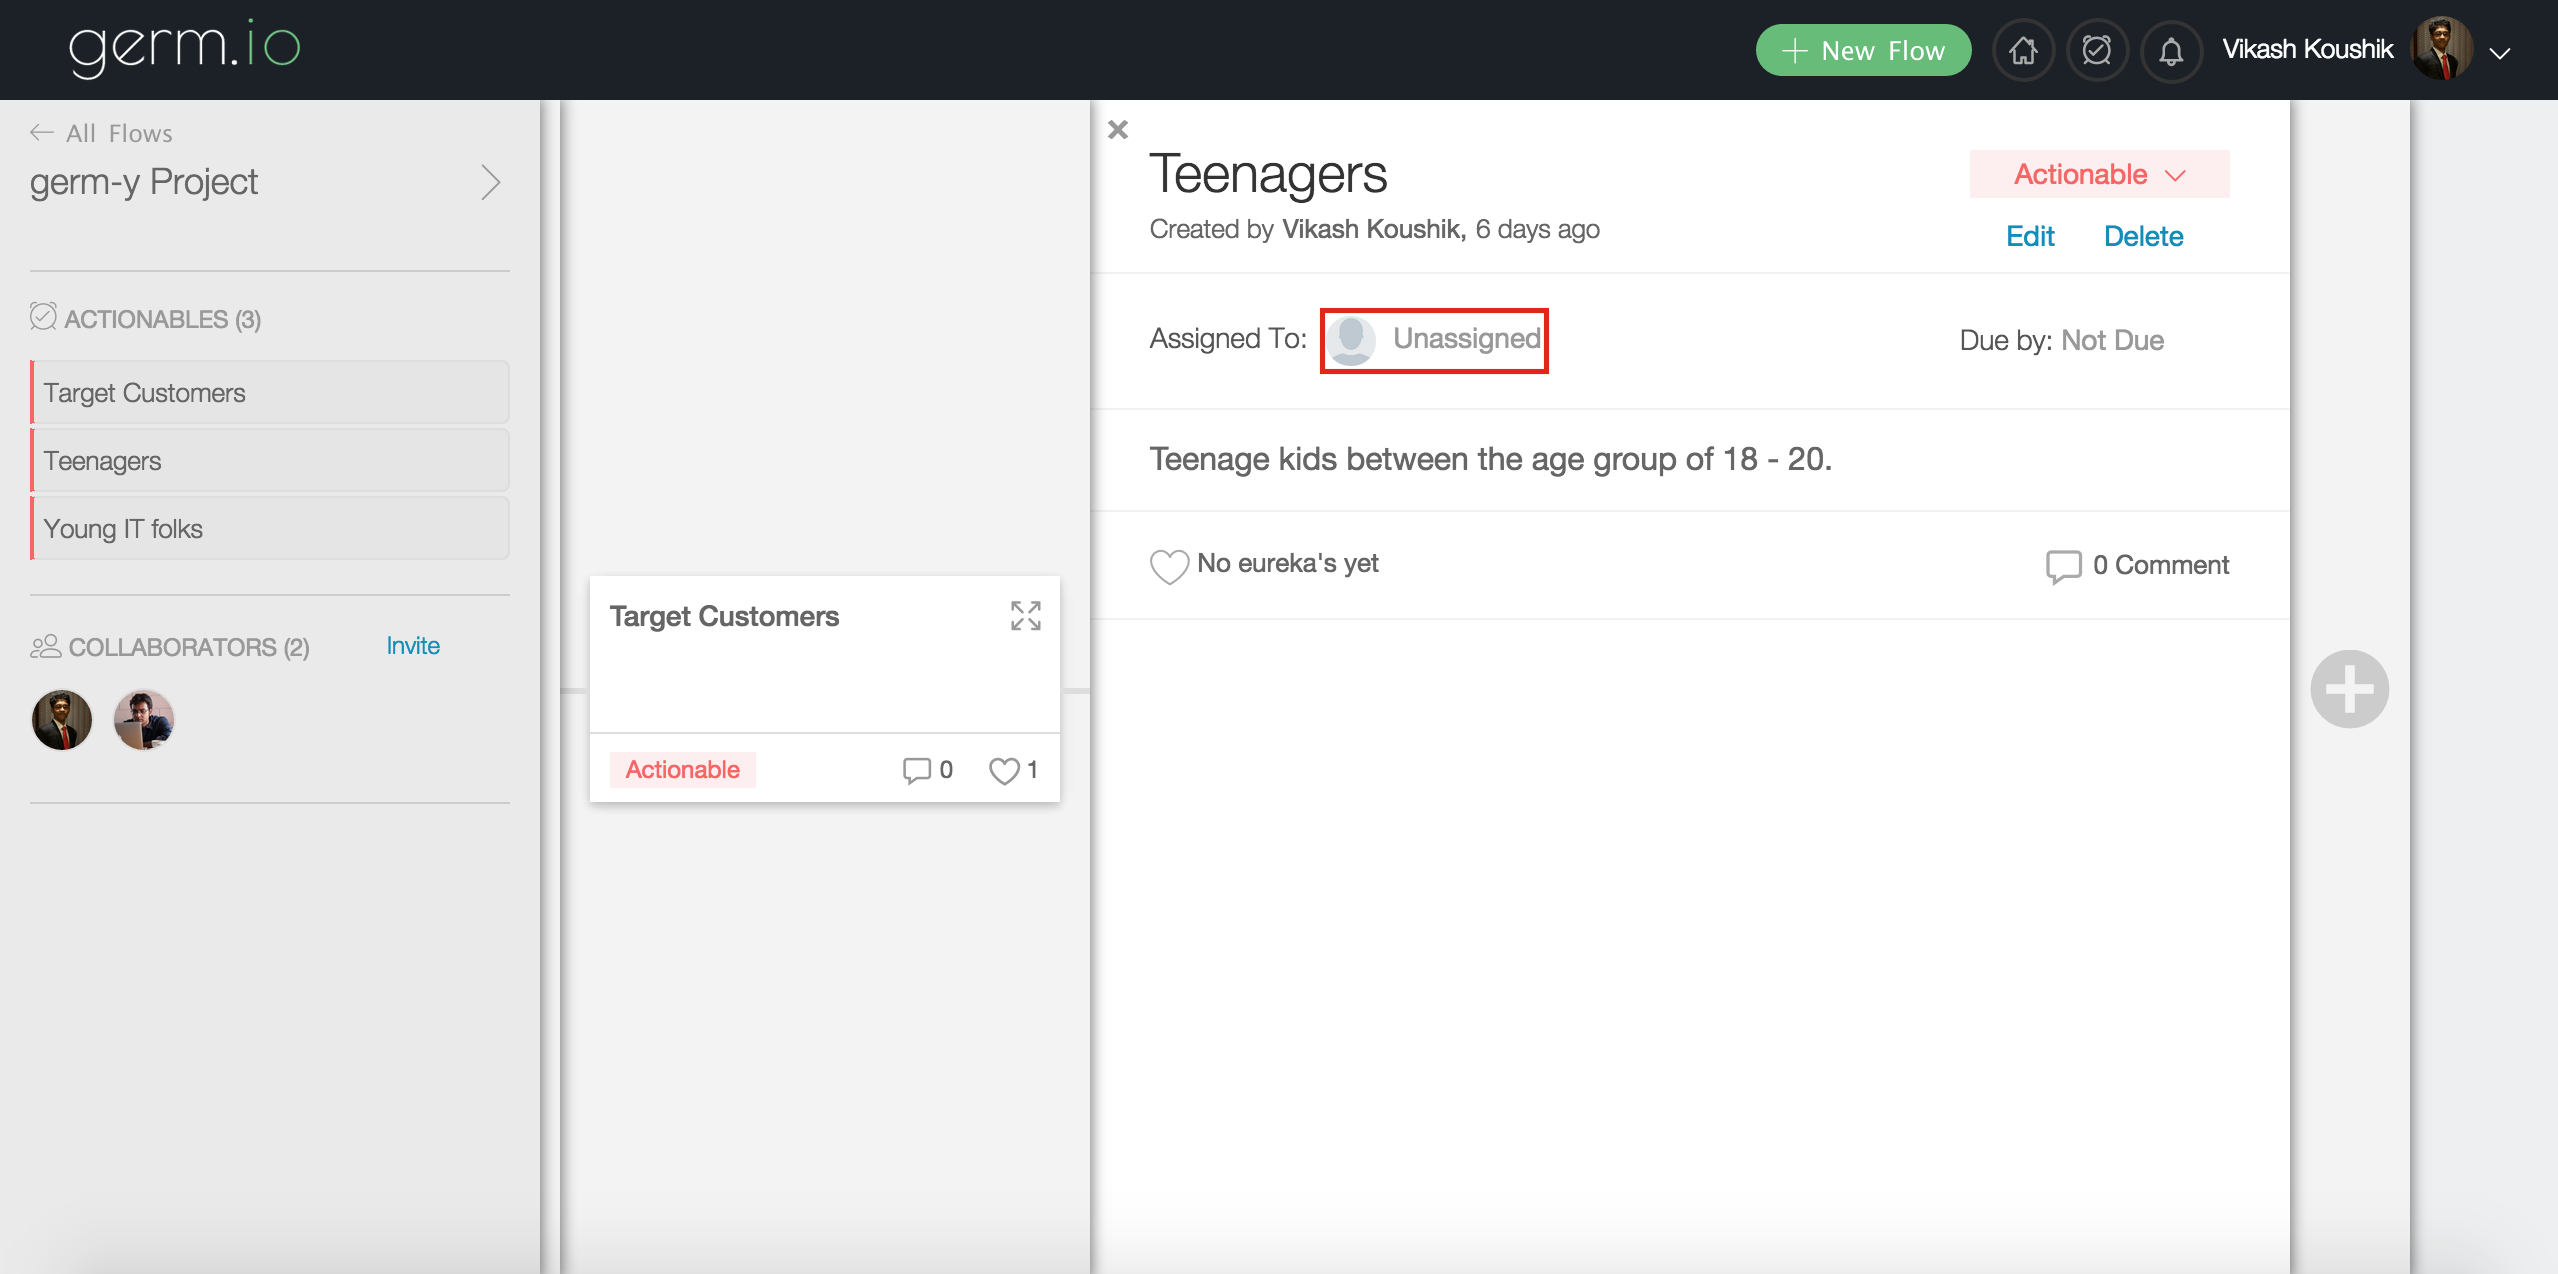Click the home icon in top bar
Viewport: 2558px width, 1274px height.
click(x=2023, y=50)
